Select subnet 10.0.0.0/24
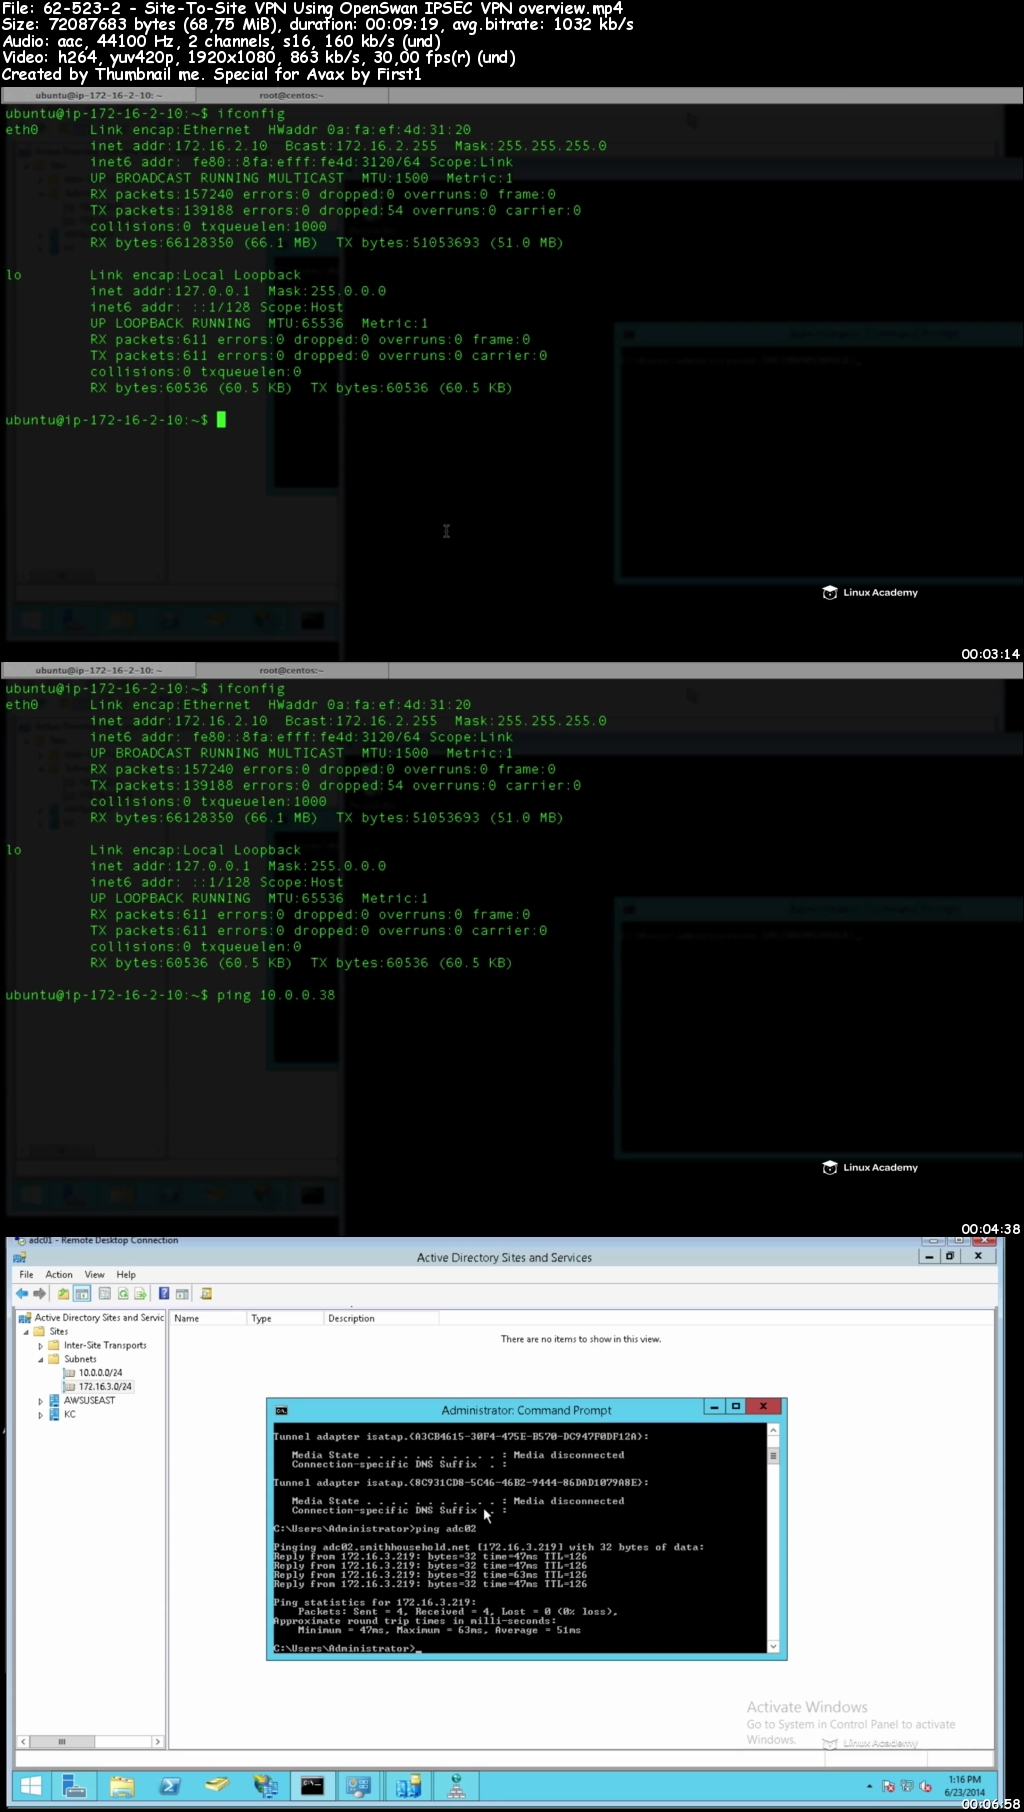 [93, 1373]
